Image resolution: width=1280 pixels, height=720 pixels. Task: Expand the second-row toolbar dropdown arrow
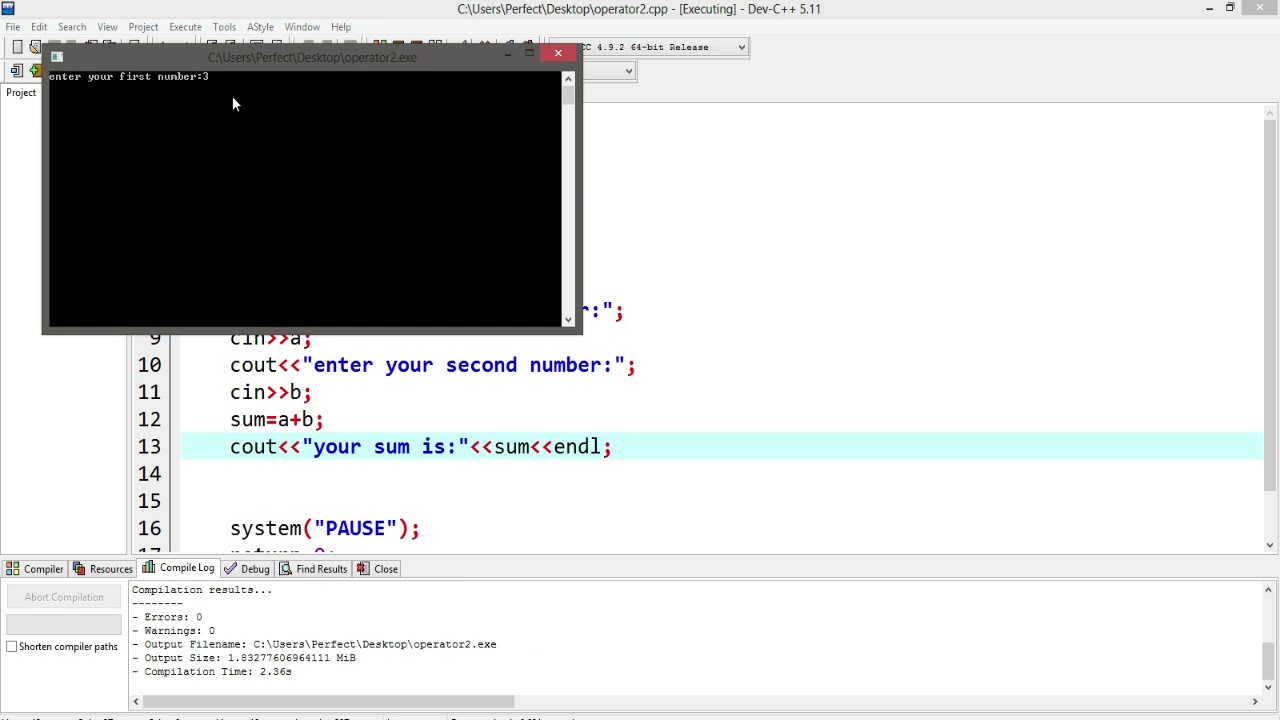629,71
